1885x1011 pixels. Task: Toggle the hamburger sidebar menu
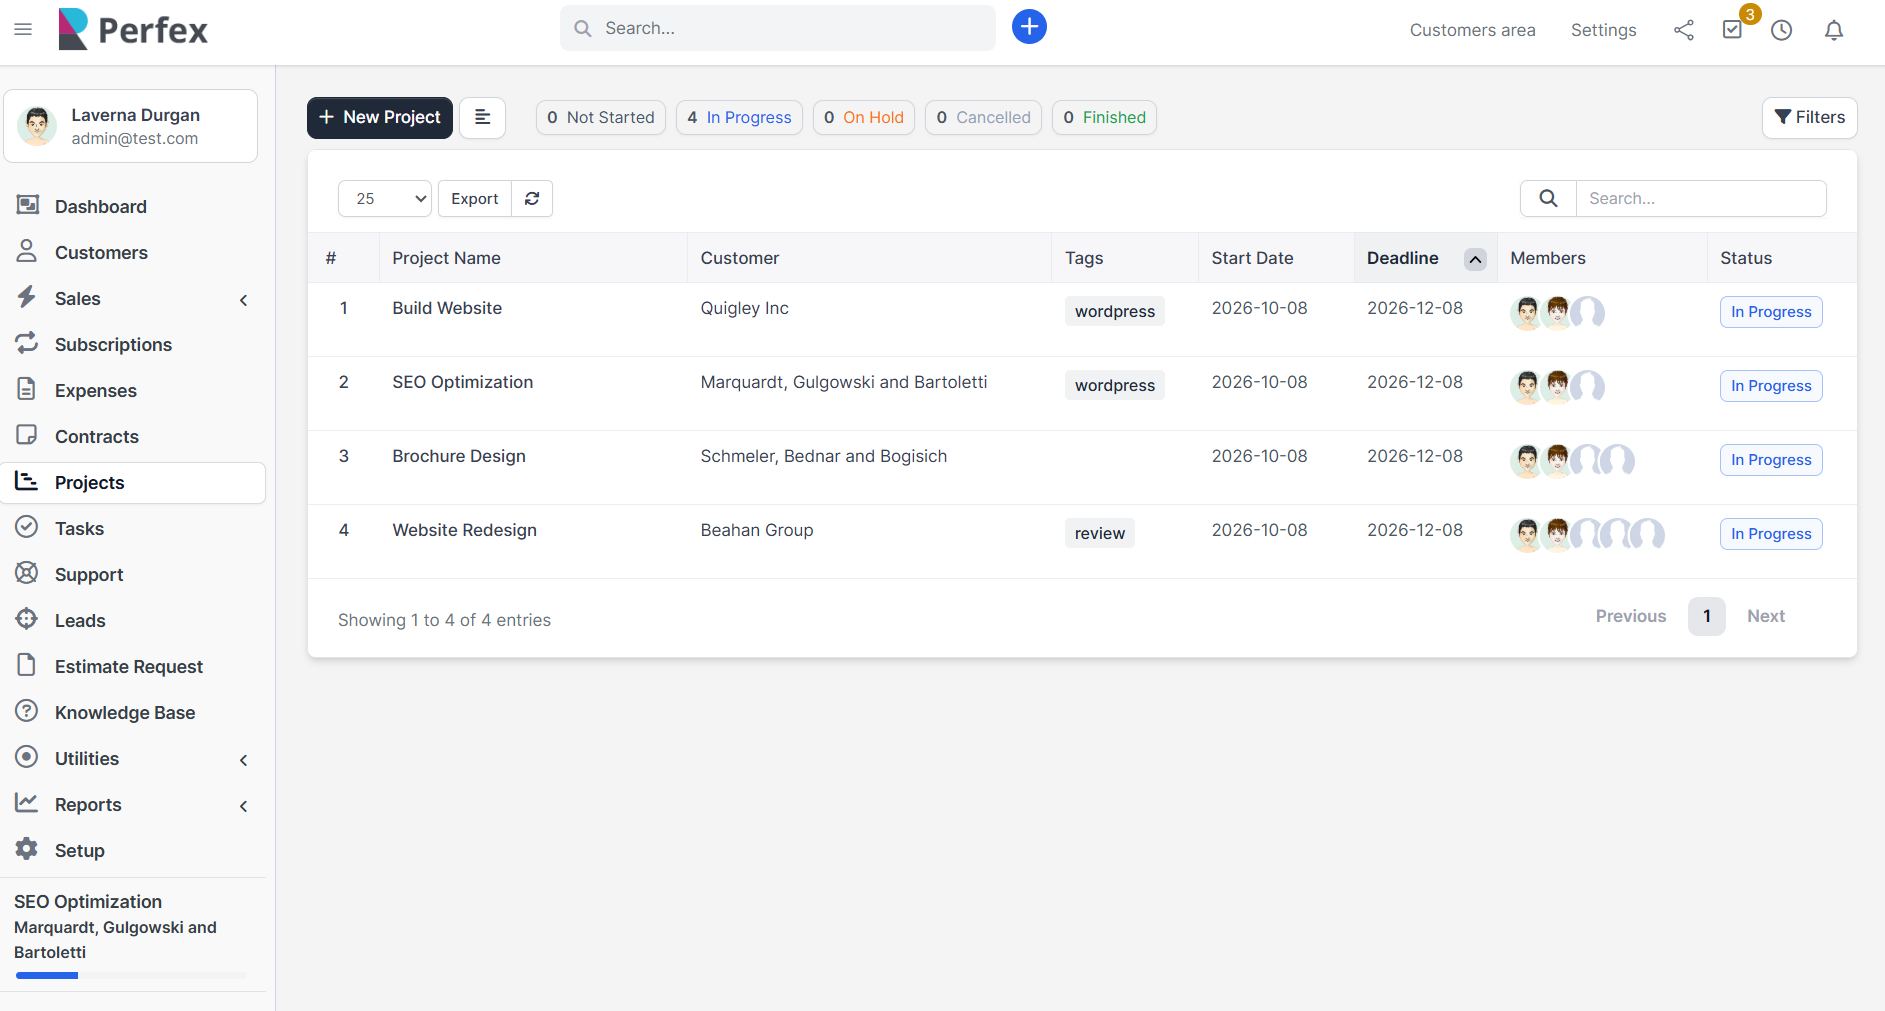tap(23, 29)
